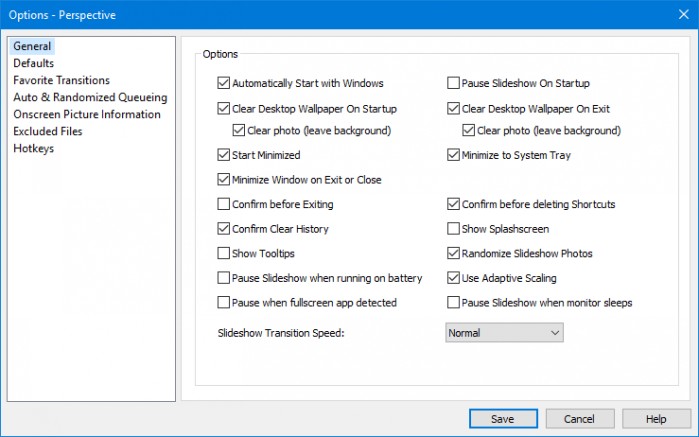699x437 pixels.
Task: Go to Auto & Randomized Queueing page
Action: point(90,97)
